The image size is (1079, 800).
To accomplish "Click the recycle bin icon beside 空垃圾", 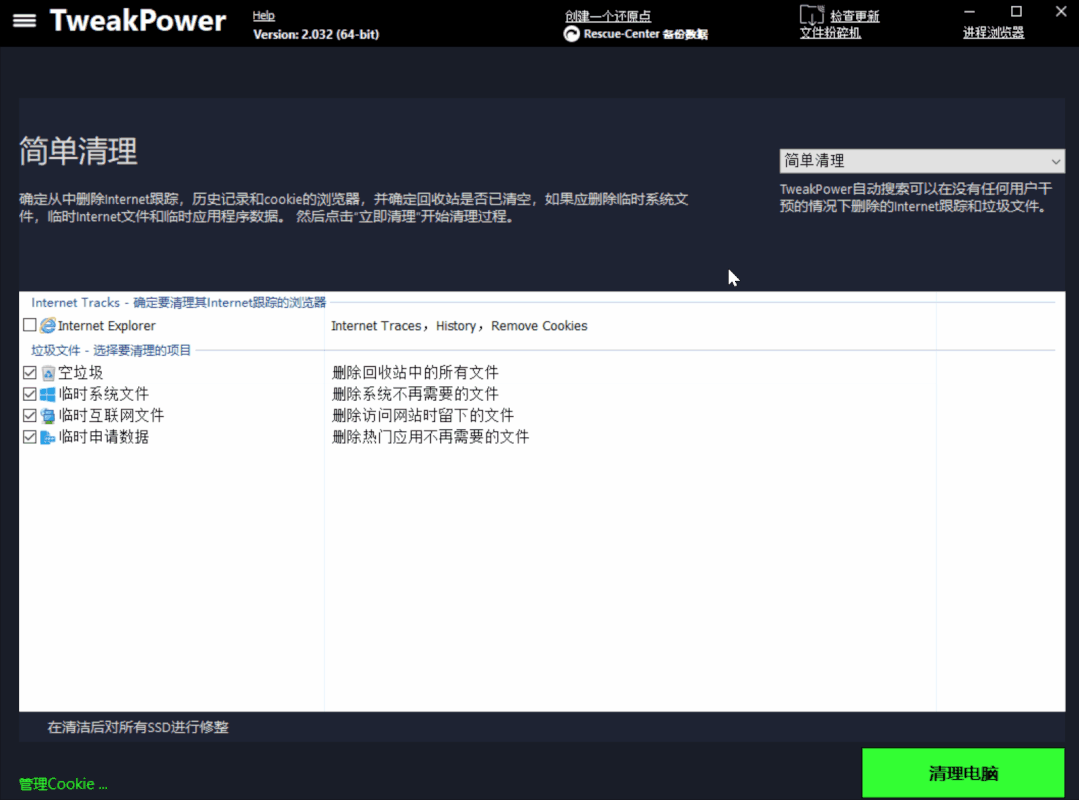I will [x=48, y=371].
